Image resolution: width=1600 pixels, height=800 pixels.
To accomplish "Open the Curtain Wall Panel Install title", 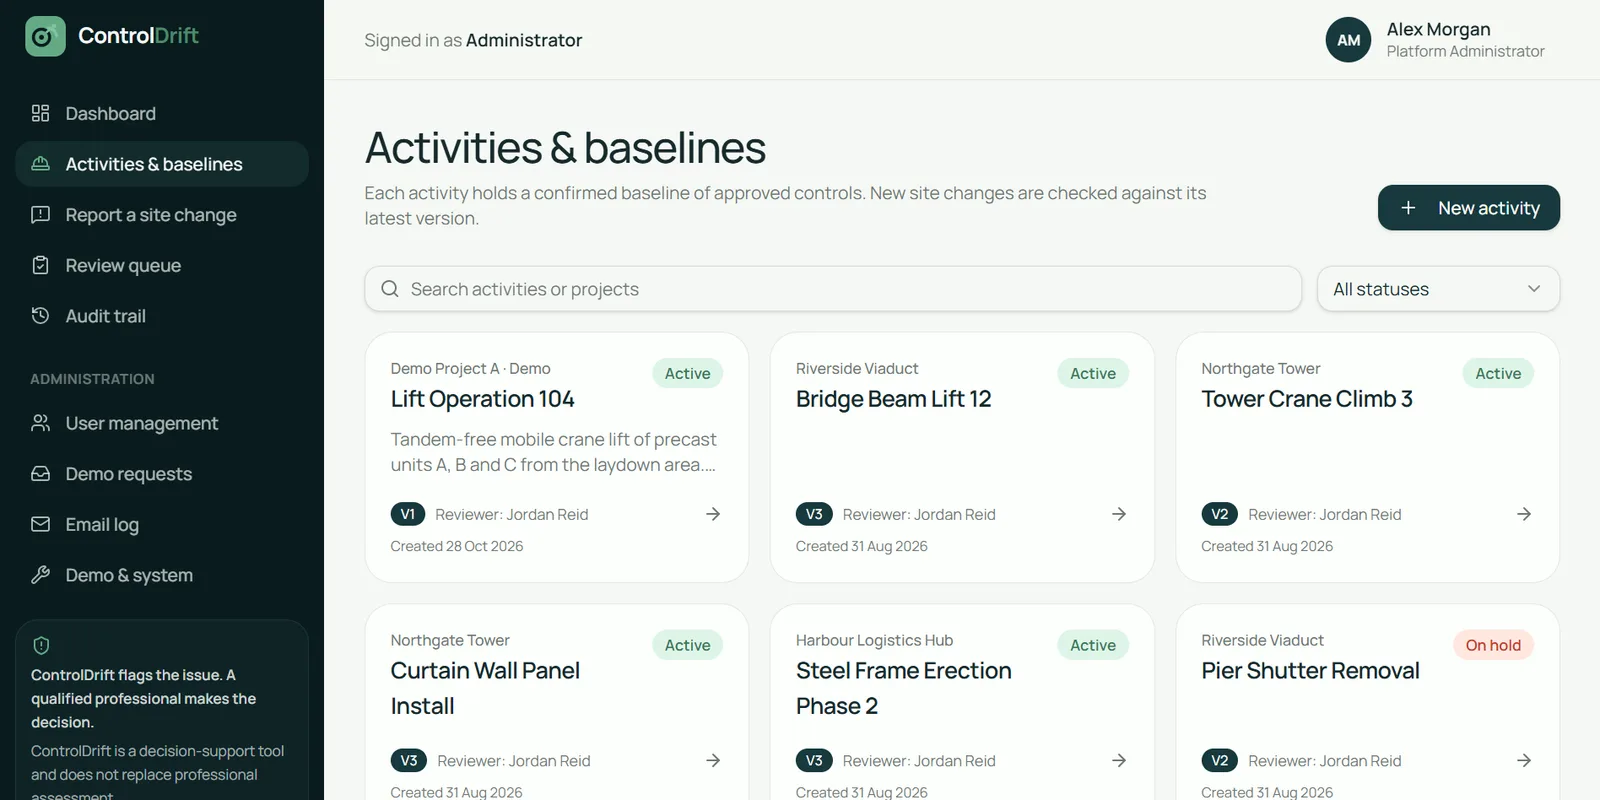I will pos(485,688).
